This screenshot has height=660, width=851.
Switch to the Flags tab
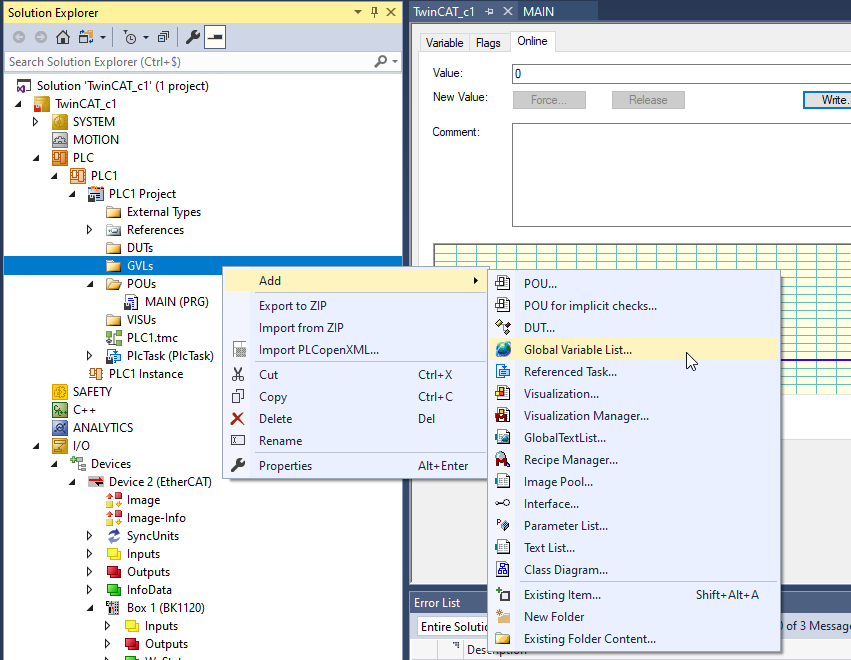click(488, 42)
